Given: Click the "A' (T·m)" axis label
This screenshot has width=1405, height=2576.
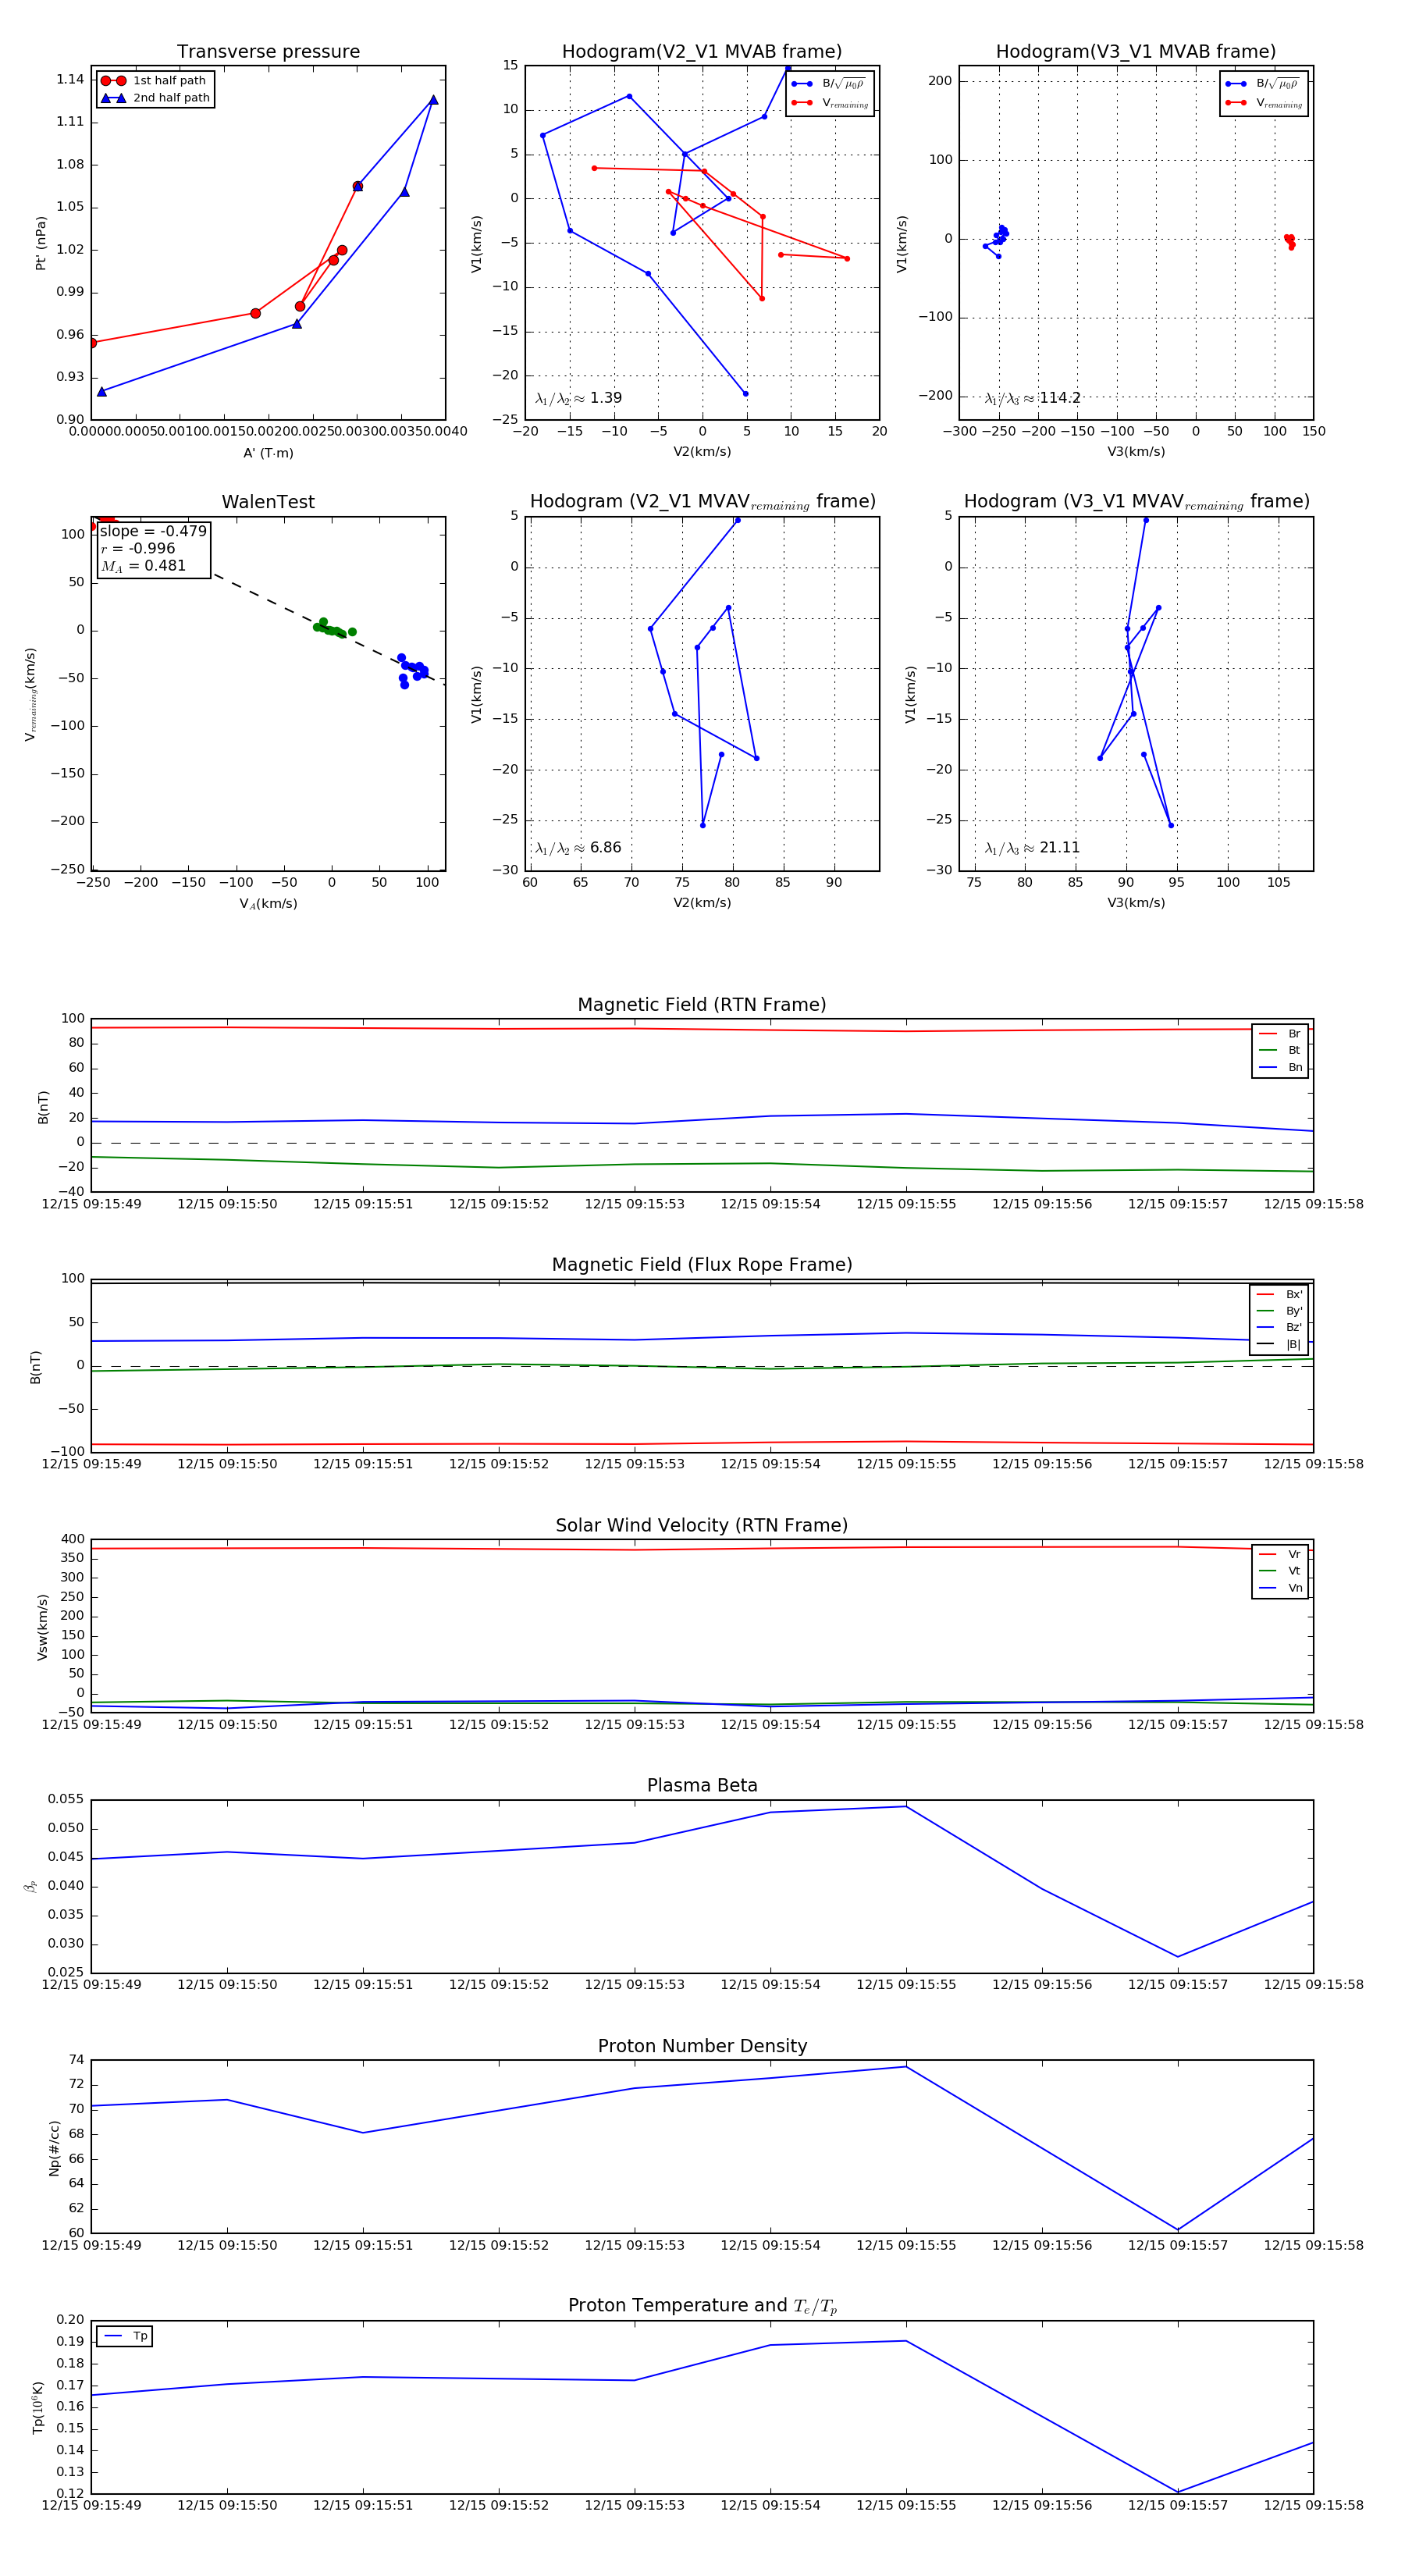Looking at the screenshot, I should click(268, 453).
